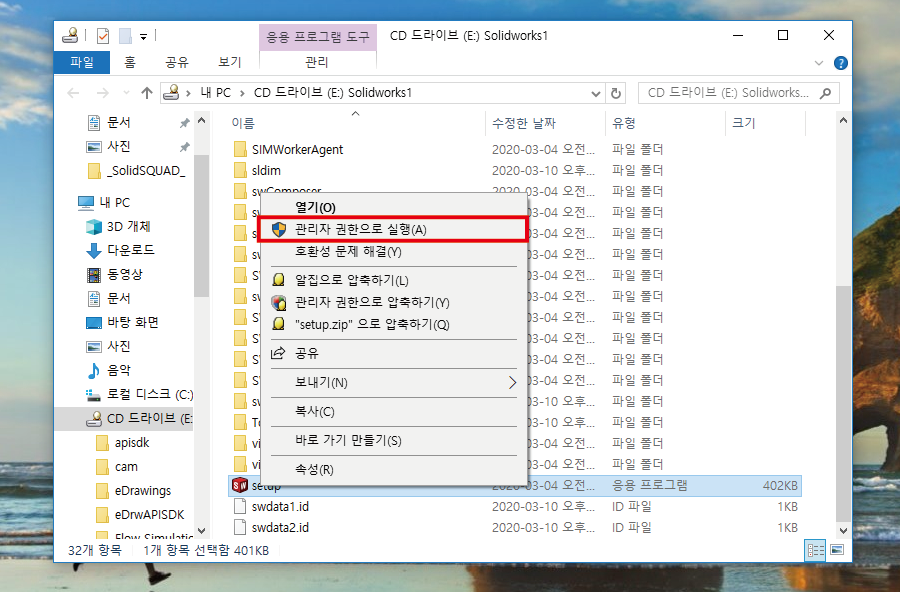Image resolution: width=900 pixels, height=592 pixels.
Task: Open the recent locations dropdown arrow
Action: (126, 93)
